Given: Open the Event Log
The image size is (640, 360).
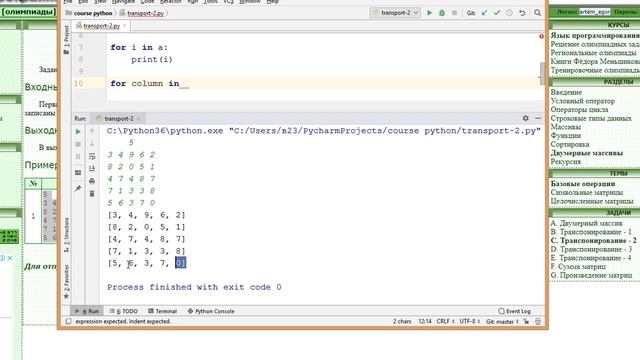Looking at the screenshot, I should tap(514, 311).
